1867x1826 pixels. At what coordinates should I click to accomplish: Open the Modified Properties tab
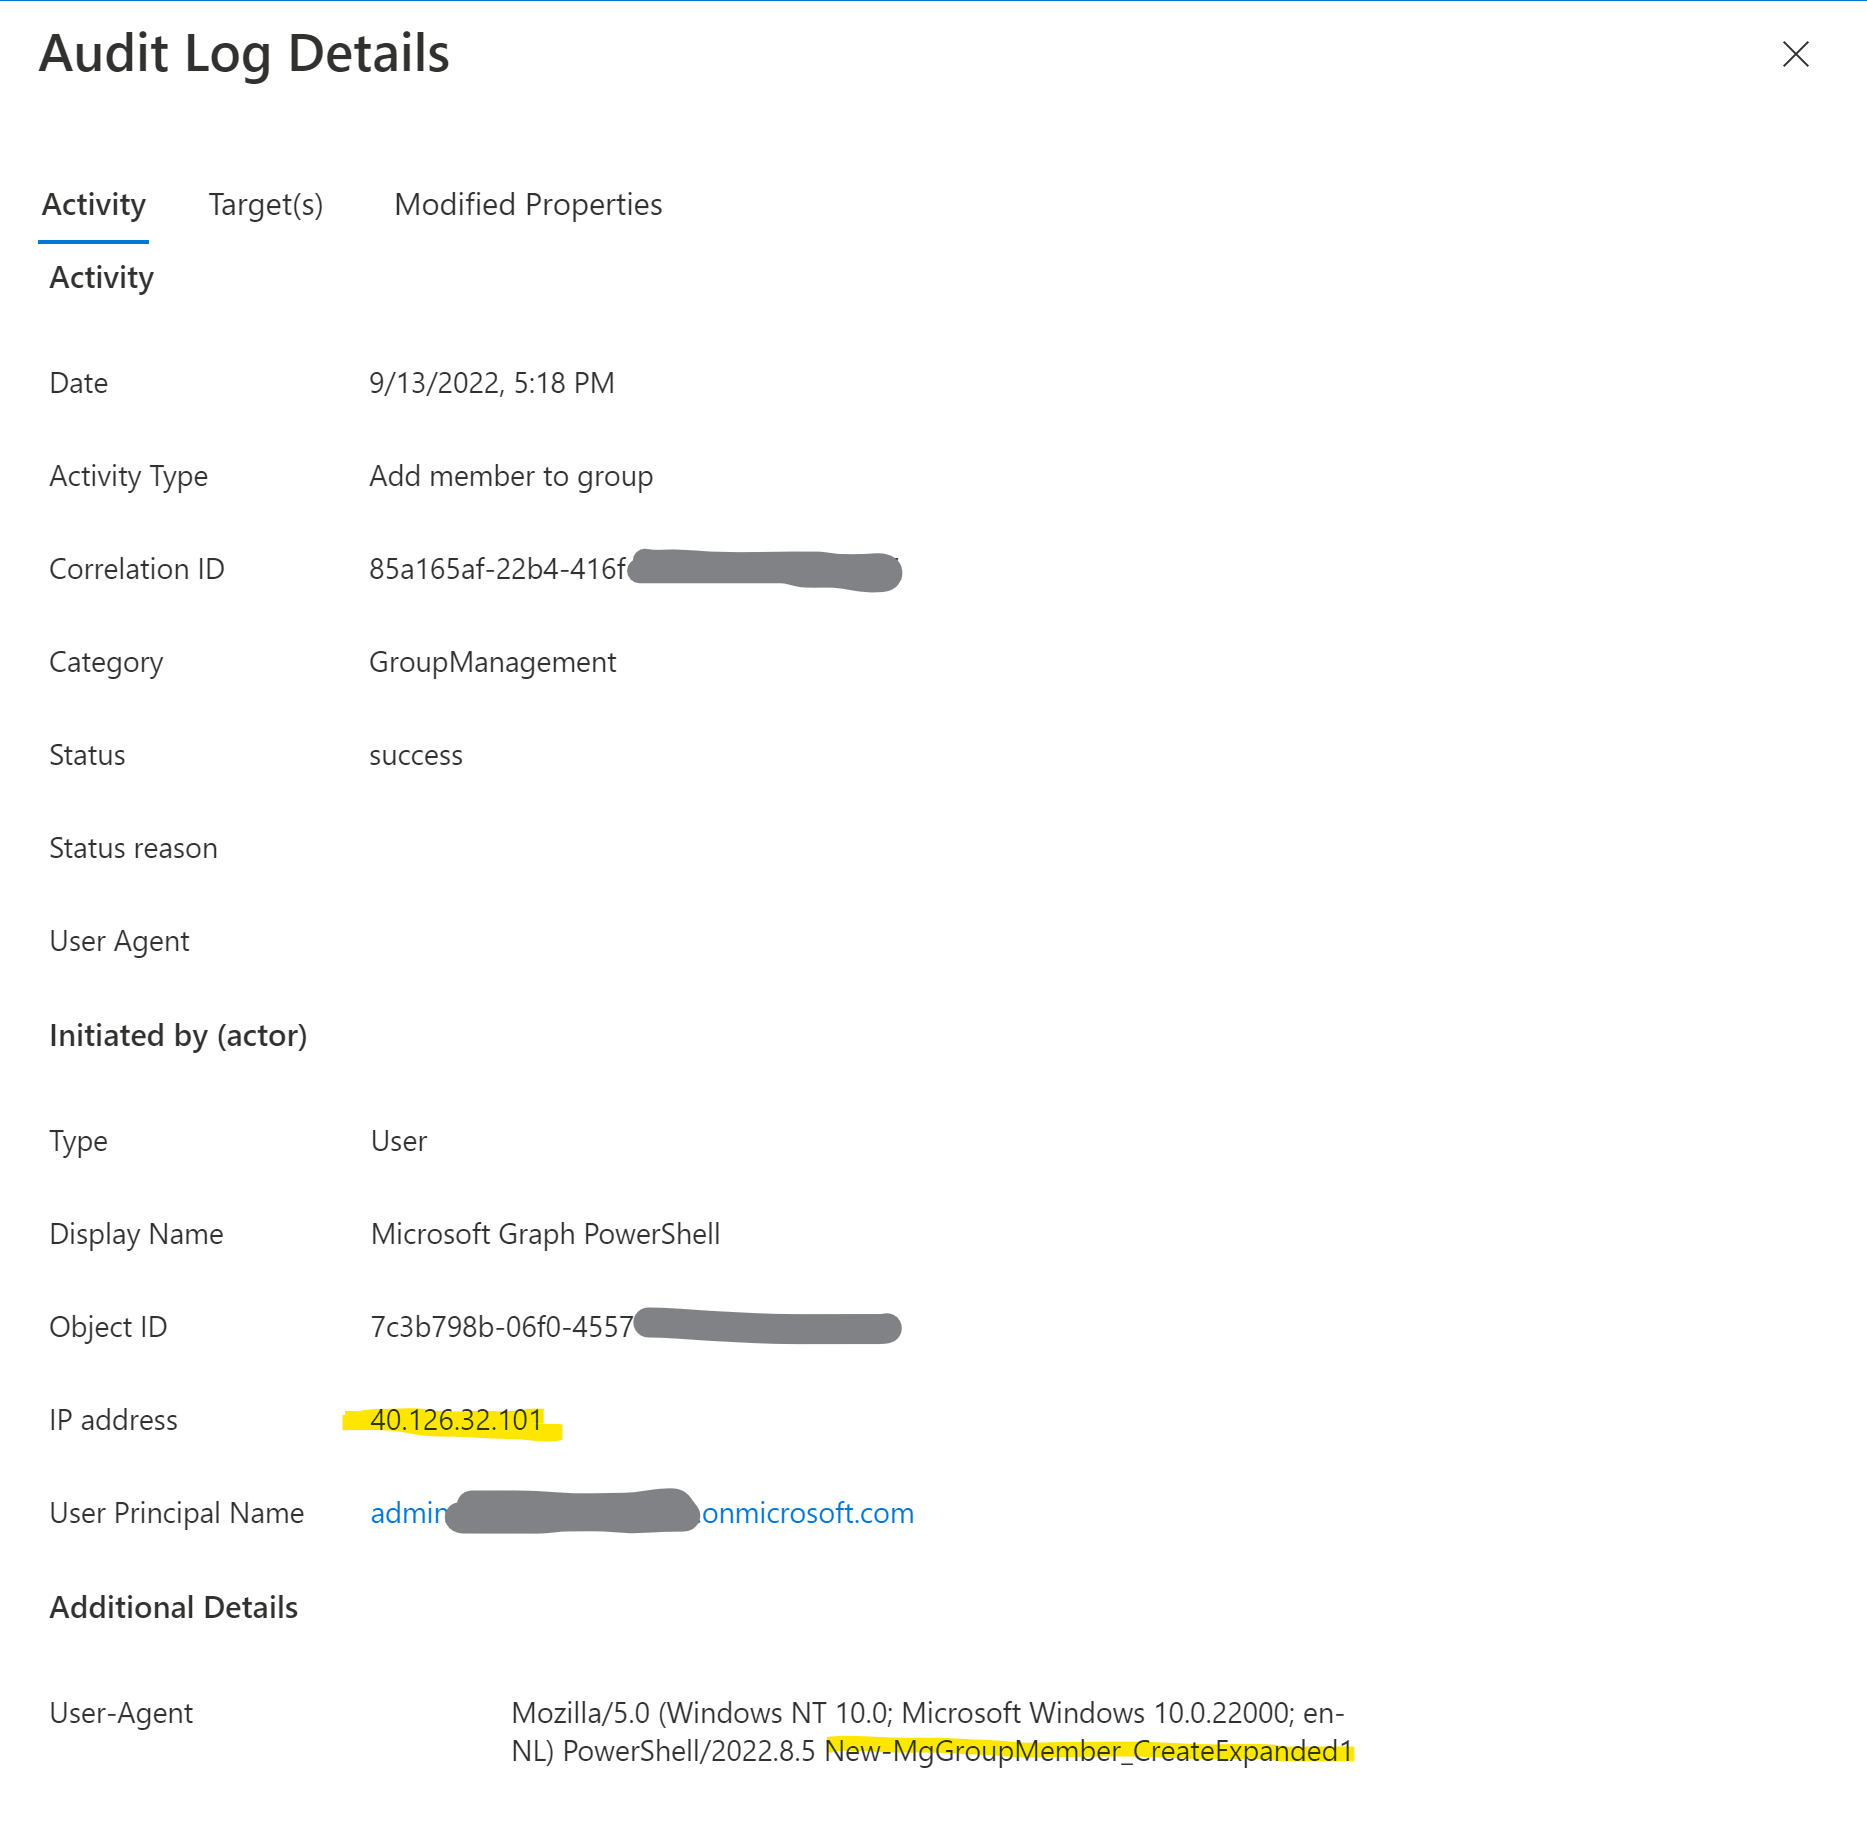pos(528,205)
